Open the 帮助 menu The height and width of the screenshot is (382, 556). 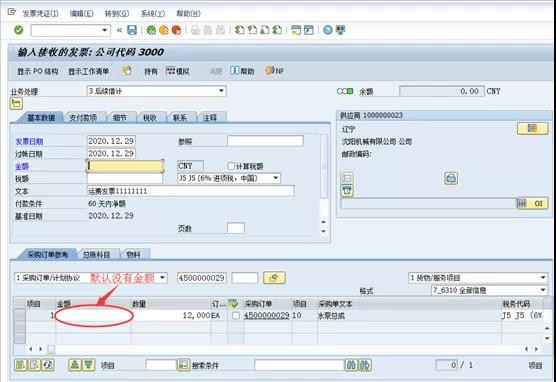click(x=188, y=13)
